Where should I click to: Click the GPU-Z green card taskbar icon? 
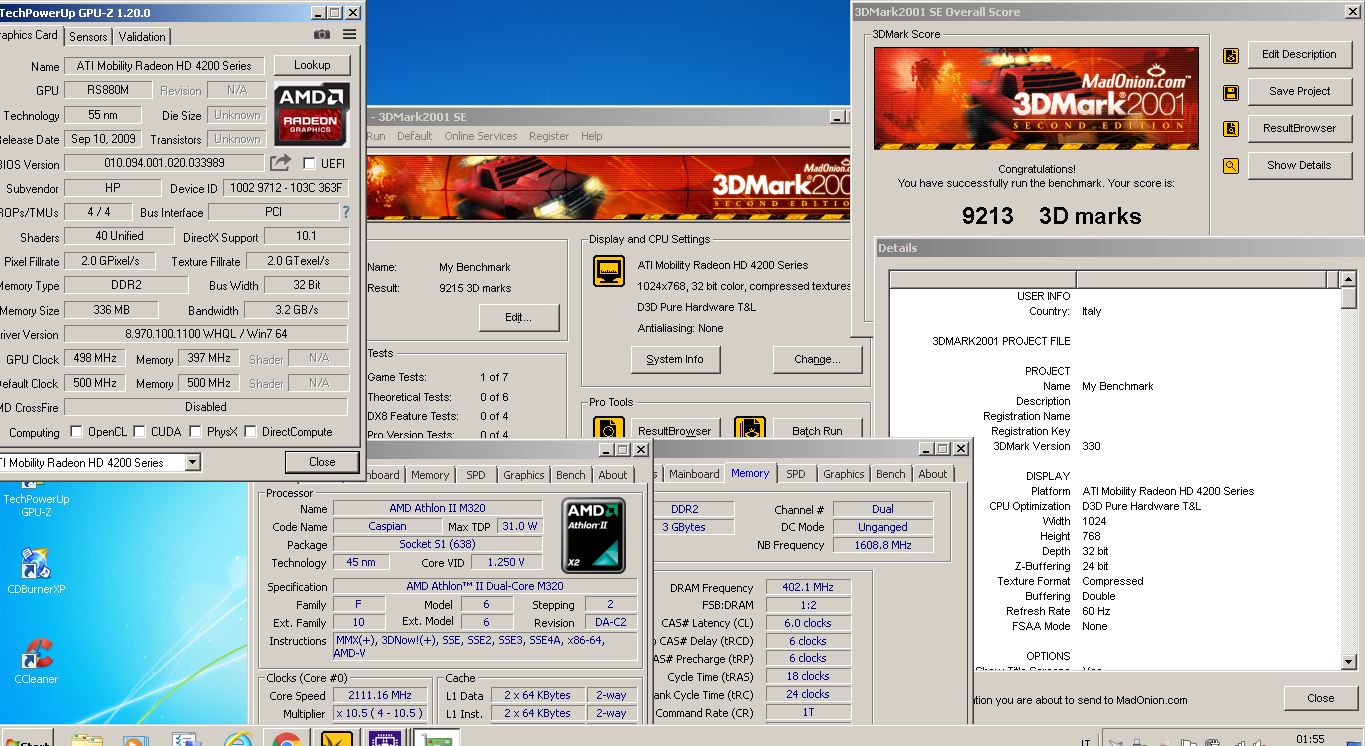[x=434, y=740]
